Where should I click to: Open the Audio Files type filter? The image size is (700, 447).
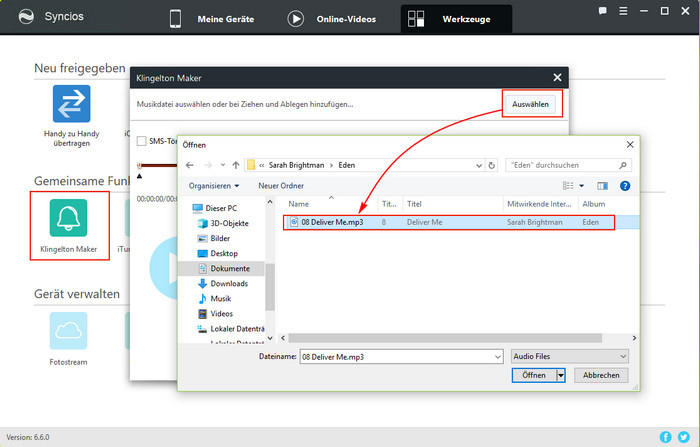tap(570, 356)
